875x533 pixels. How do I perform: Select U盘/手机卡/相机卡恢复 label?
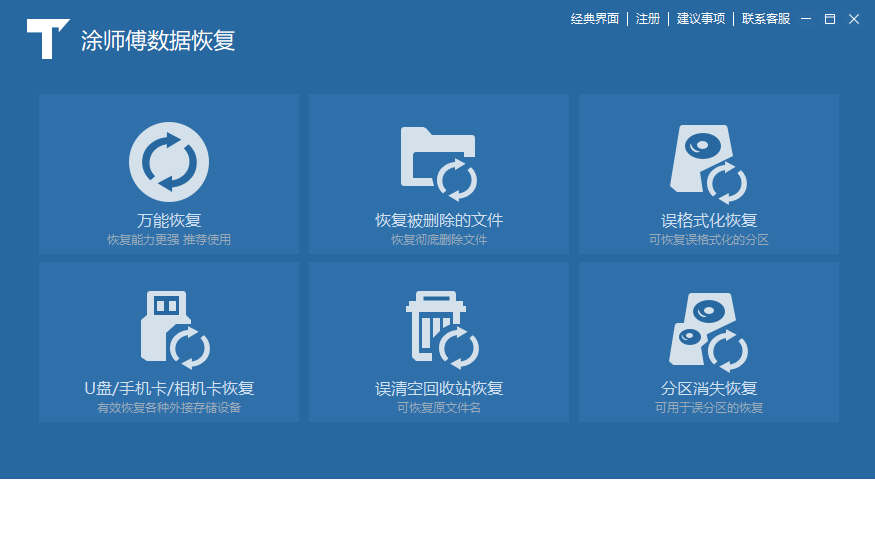(169, 388)
